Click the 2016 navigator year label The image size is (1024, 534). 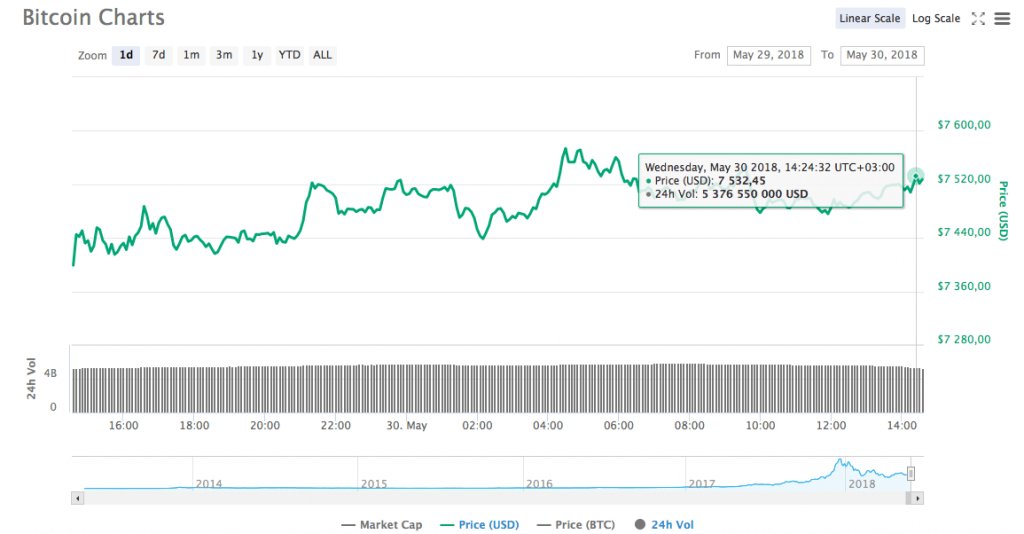coord(539,484)
